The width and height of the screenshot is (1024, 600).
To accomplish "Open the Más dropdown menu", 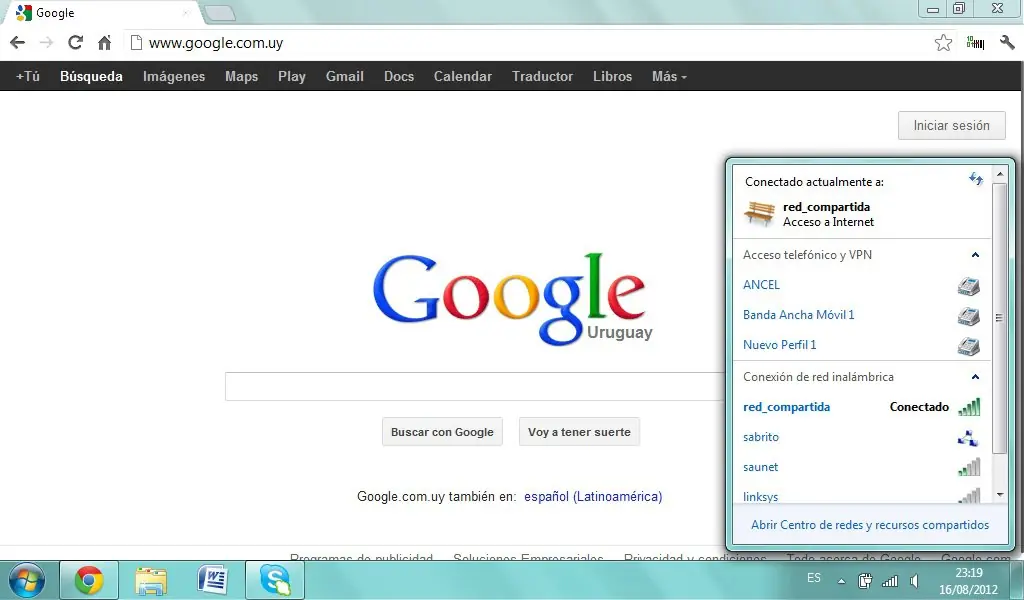I will (x=669, y=76).
